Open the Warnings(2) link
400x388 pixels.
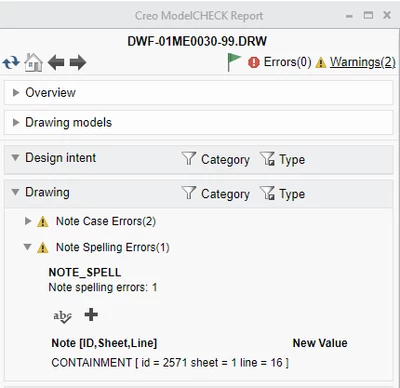(x=363, y=62)
